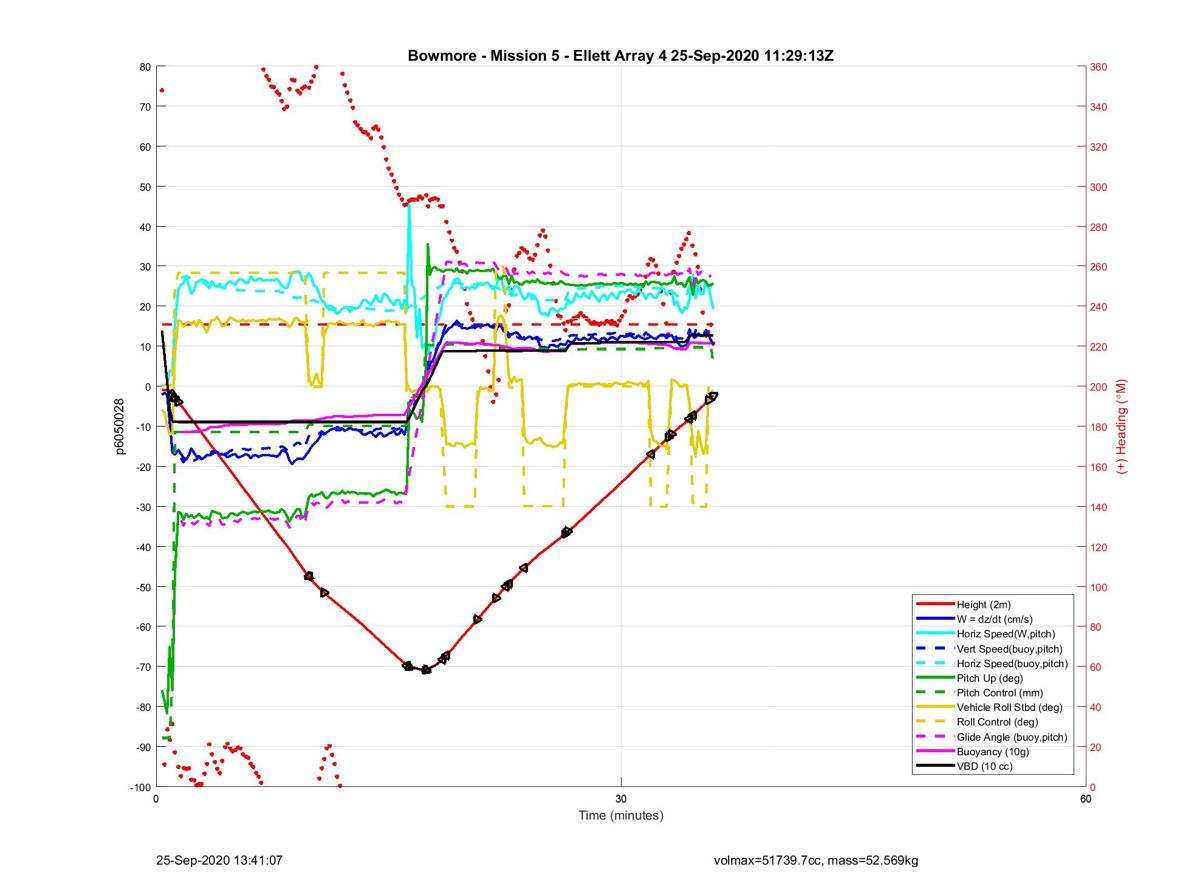Click the -50 tick on the y-axis
This screenshot has height=885, width=1200.
(142, 587)
